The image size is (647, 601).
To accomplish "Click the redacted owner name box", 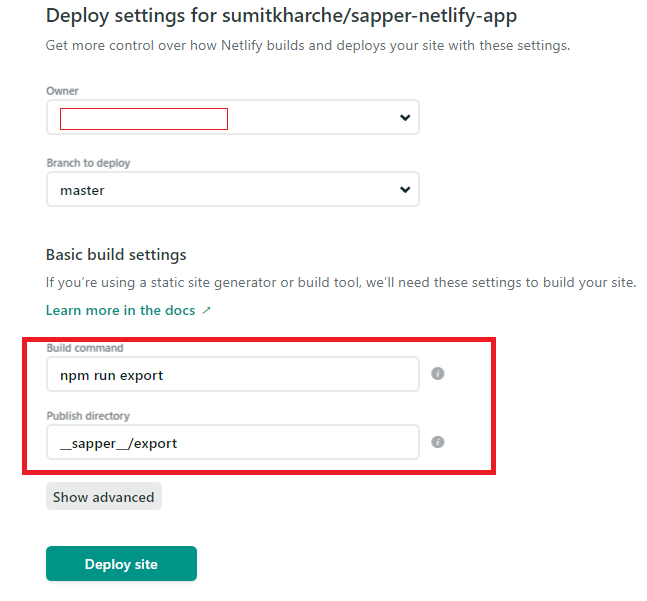I will coord(144,119).
